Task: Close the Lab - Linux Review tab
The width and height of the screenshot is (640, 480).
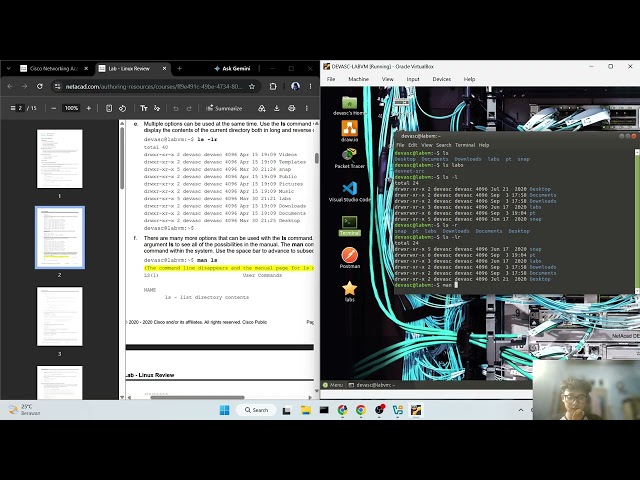Action: 164,69
